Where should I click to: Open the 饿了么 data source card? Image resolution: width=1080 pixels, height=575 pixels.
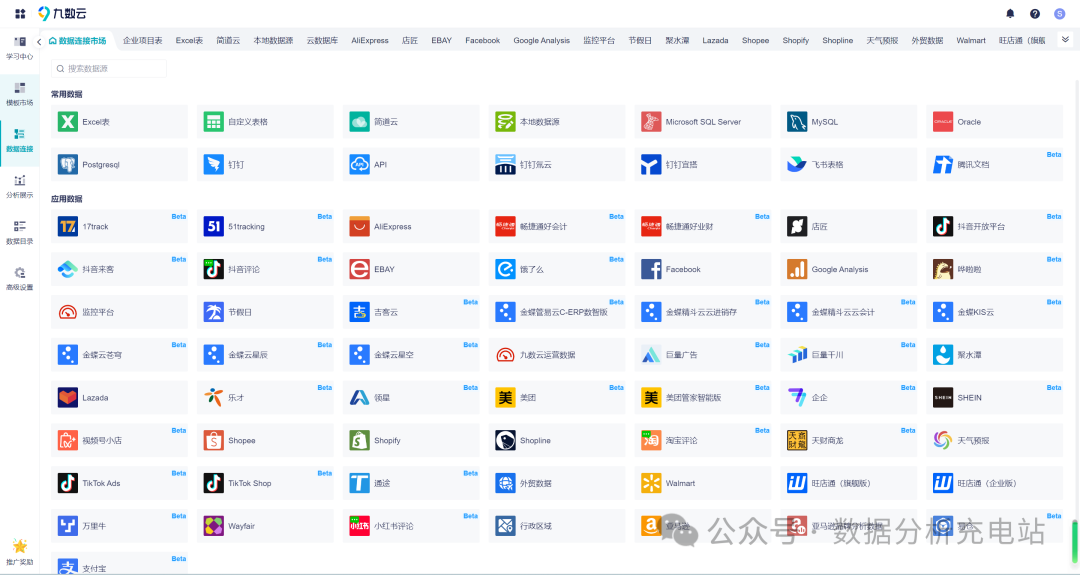[557, 269]
